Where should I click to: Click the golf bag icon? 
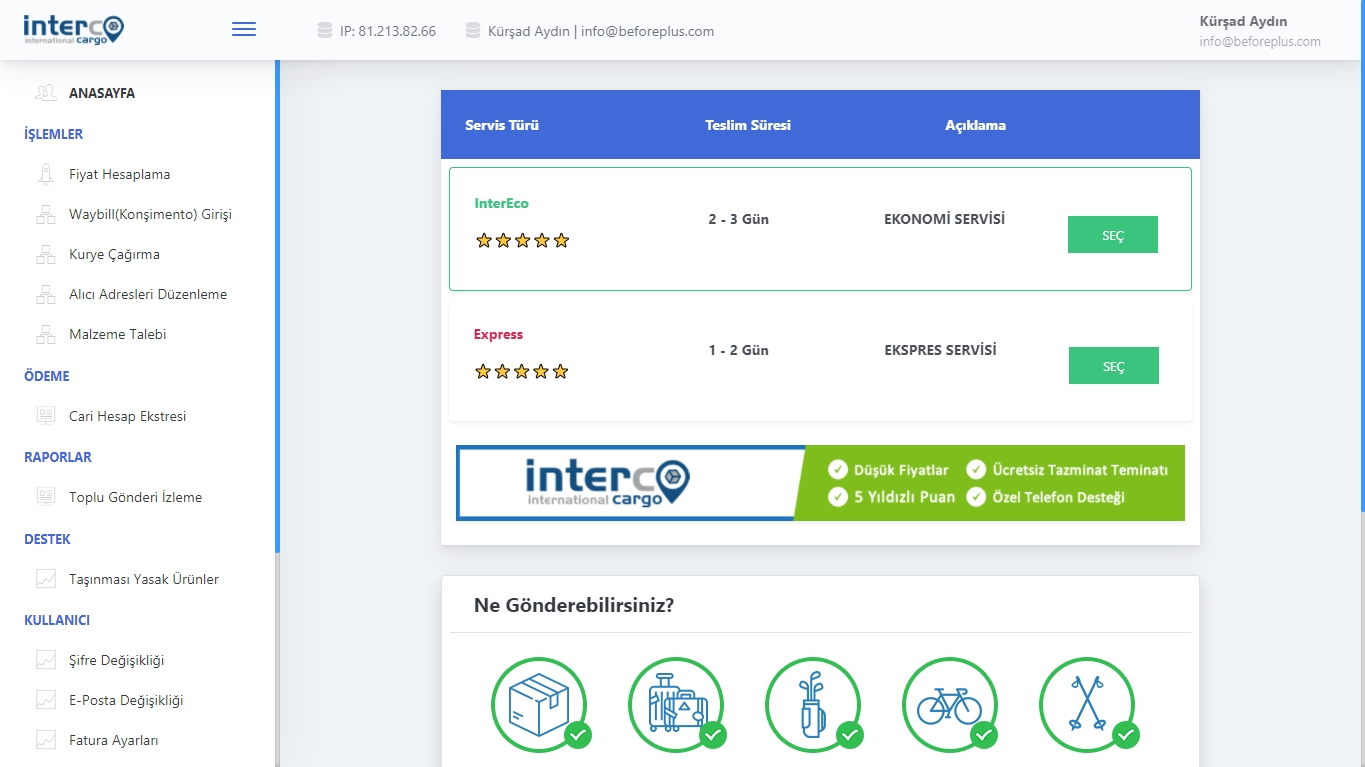coord(812,704)
